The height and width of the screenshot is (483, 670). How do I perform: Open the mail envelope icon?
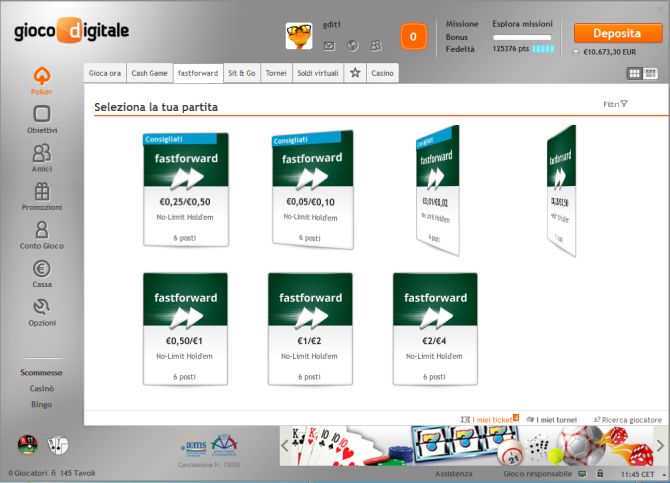click(329, 45)
